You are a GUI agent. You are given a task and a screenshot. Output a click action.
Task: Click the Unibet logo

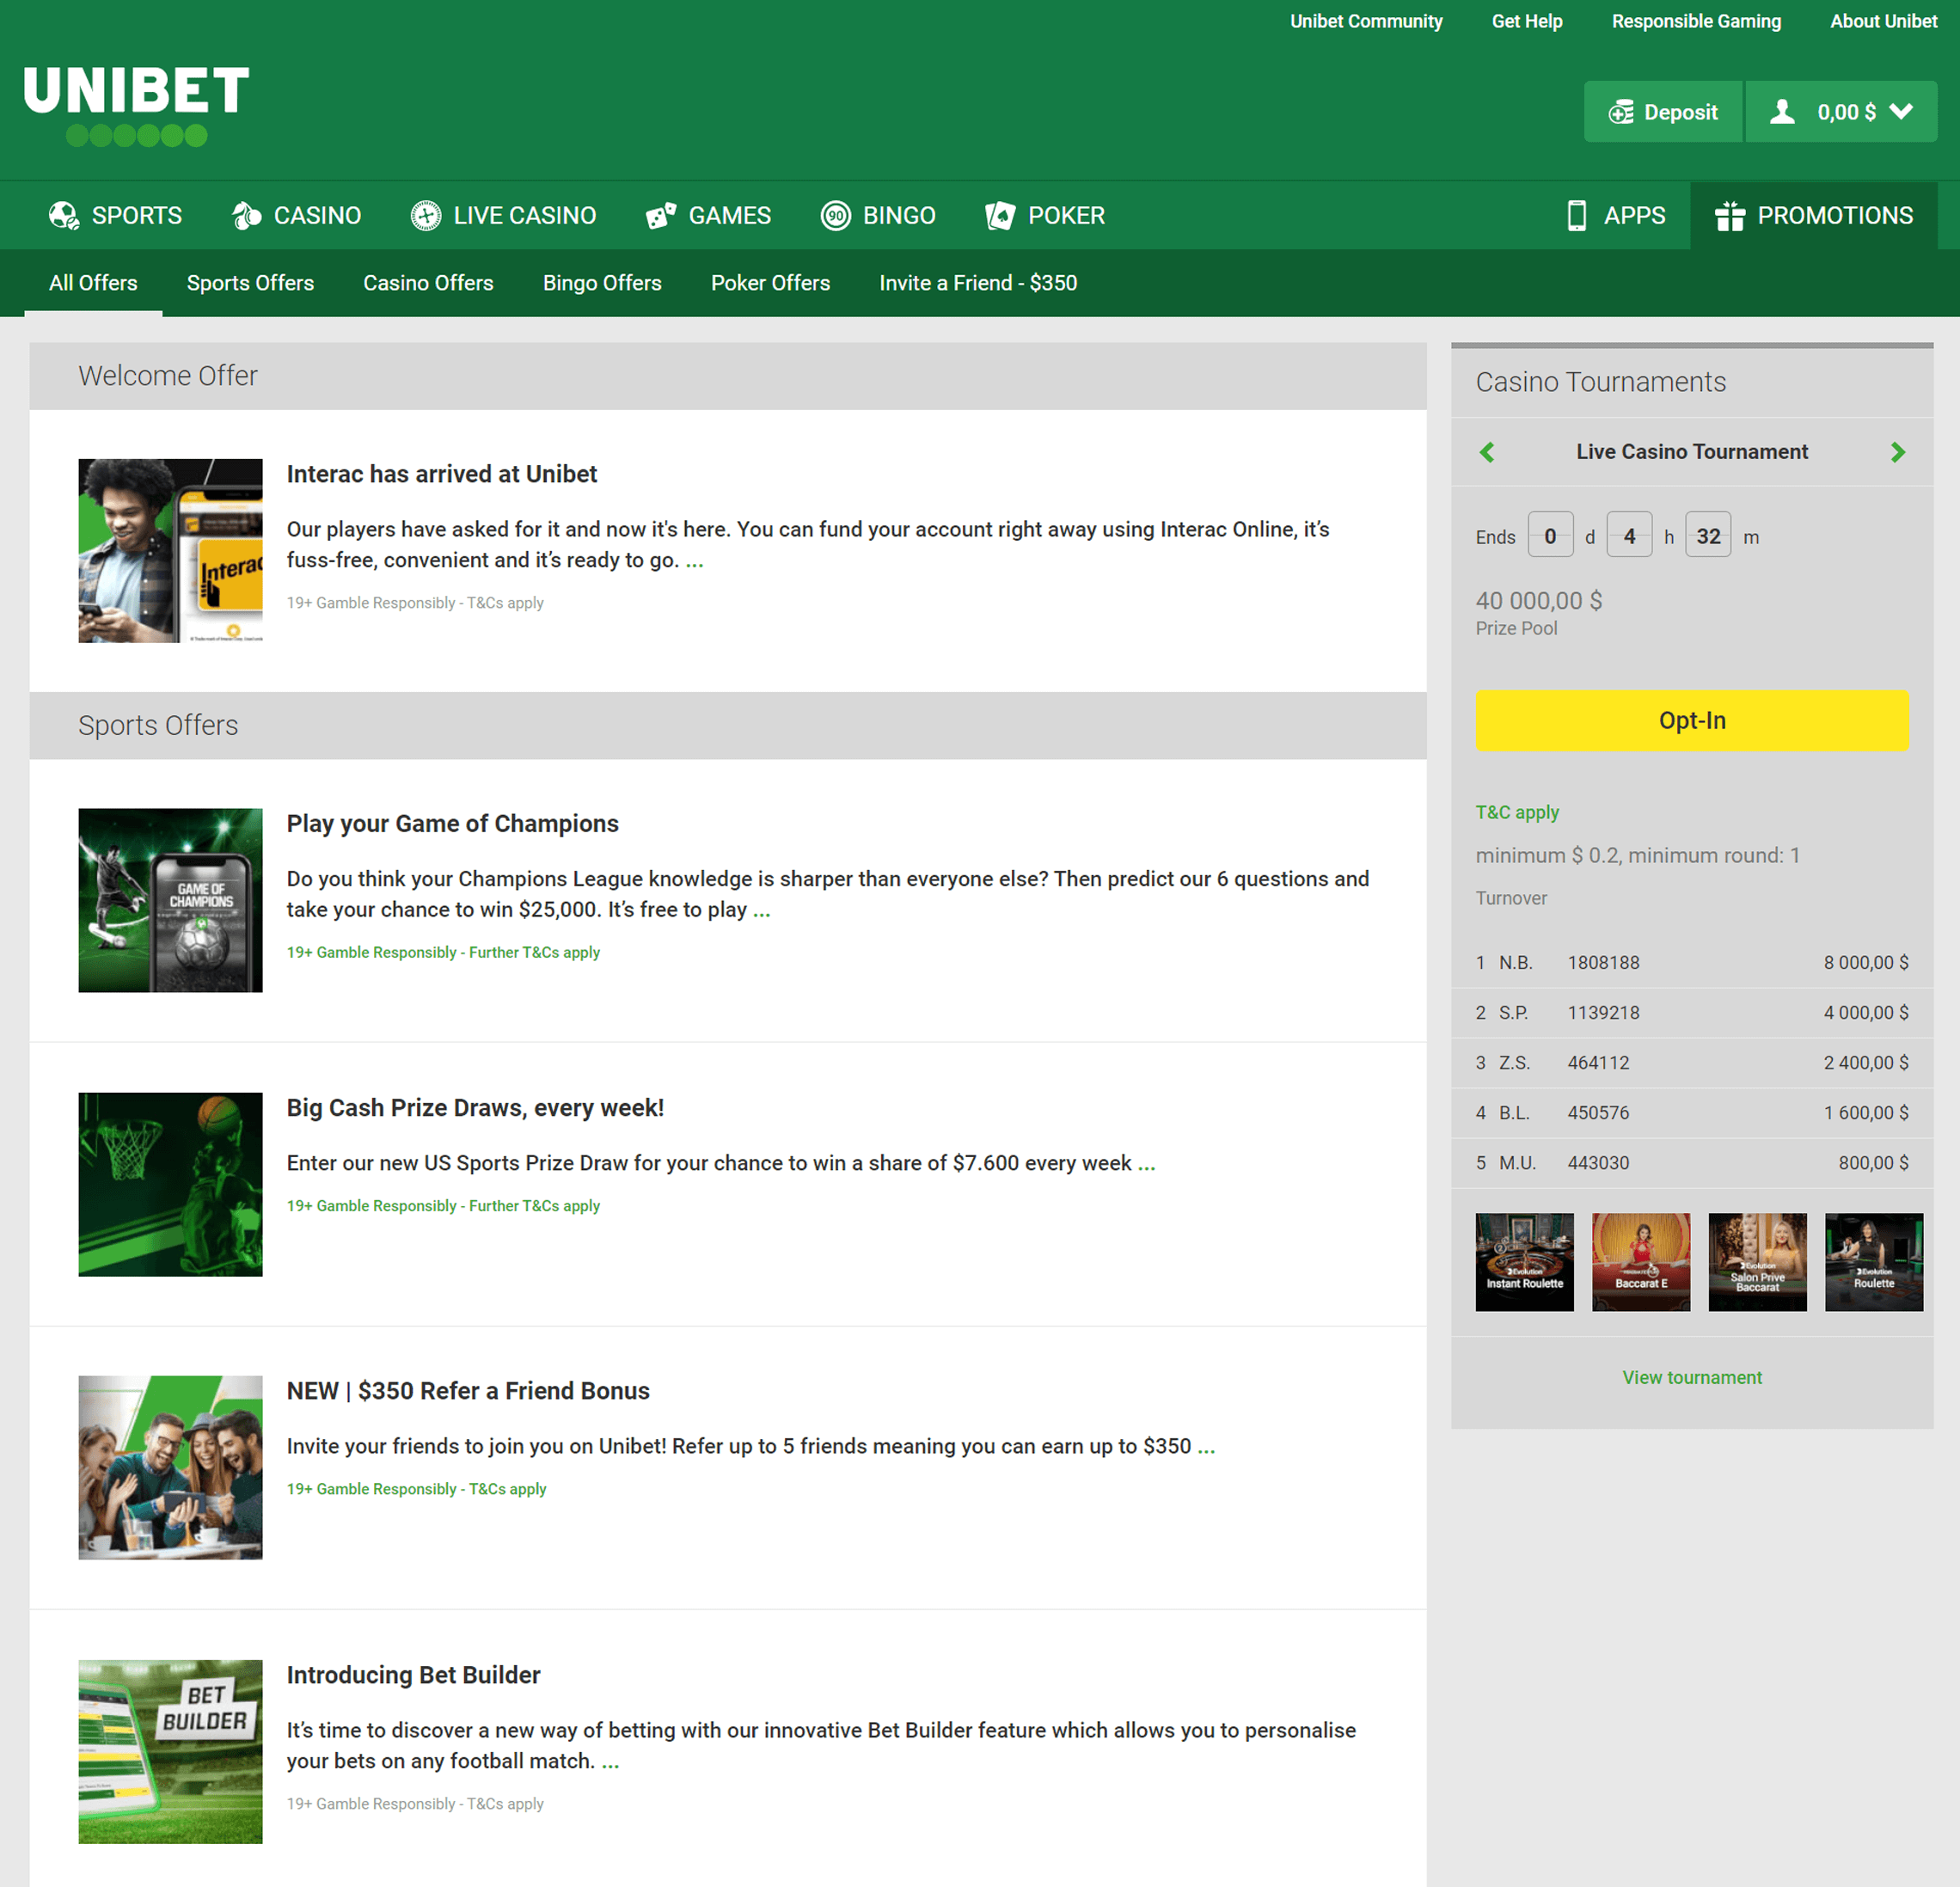tap(136, 104)
